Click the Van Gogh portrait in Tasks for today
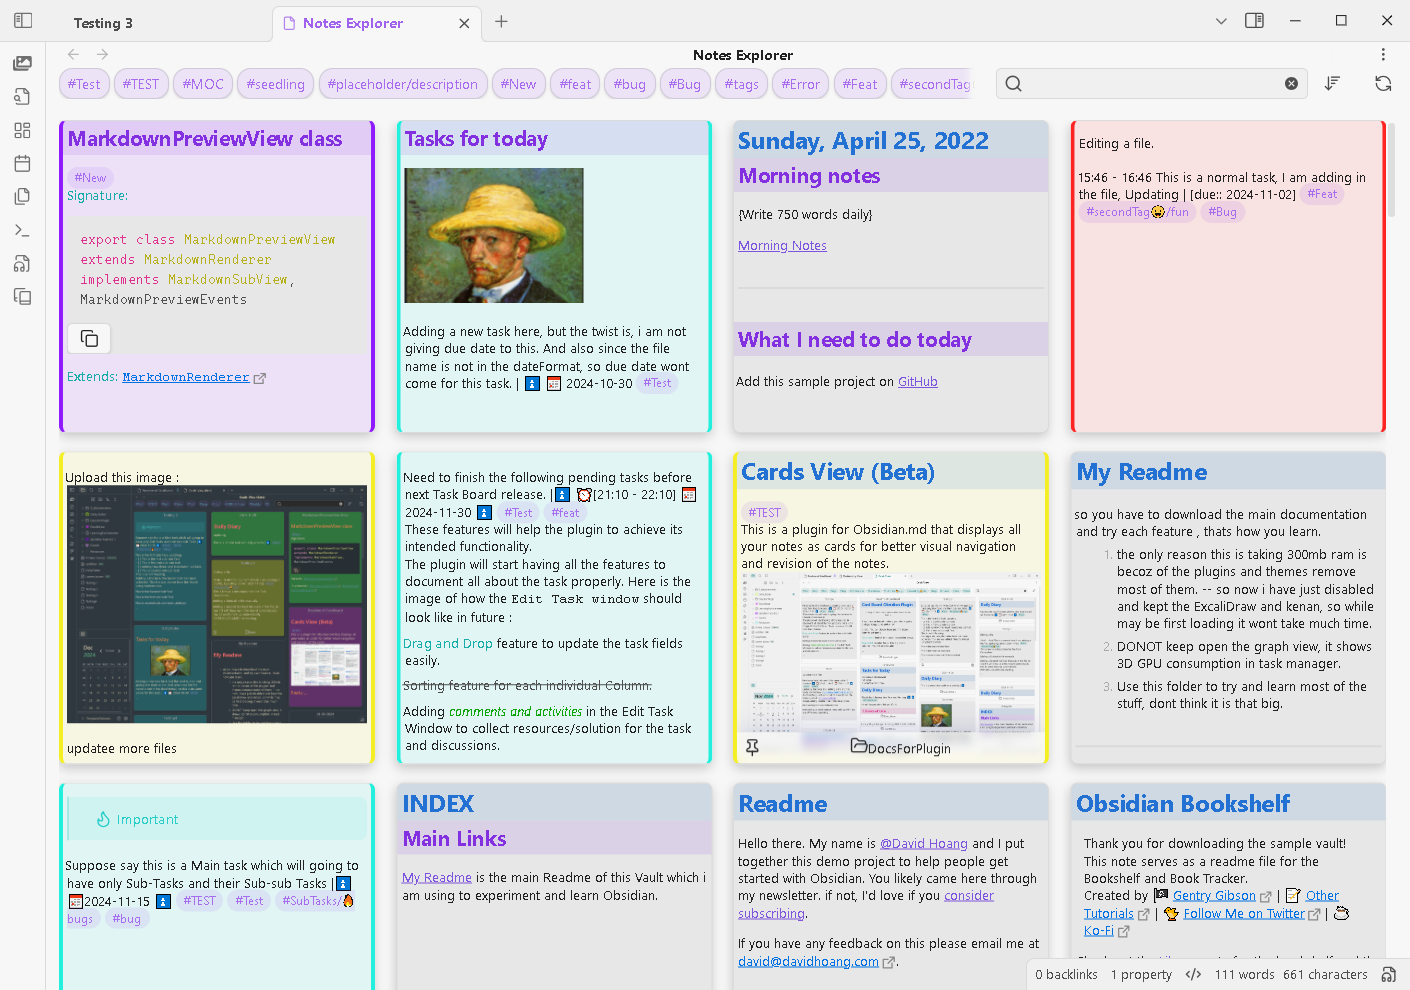This screenshot has height=990, width=1410. 494,236
